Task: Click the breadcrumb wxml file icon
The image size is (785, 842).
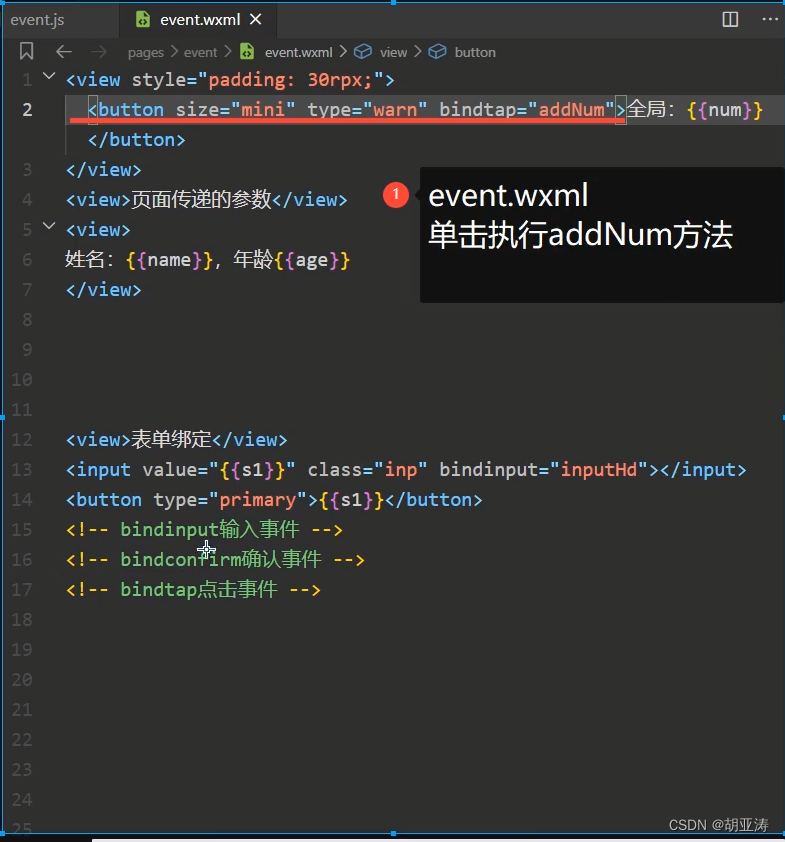Action: coord(247,52)
